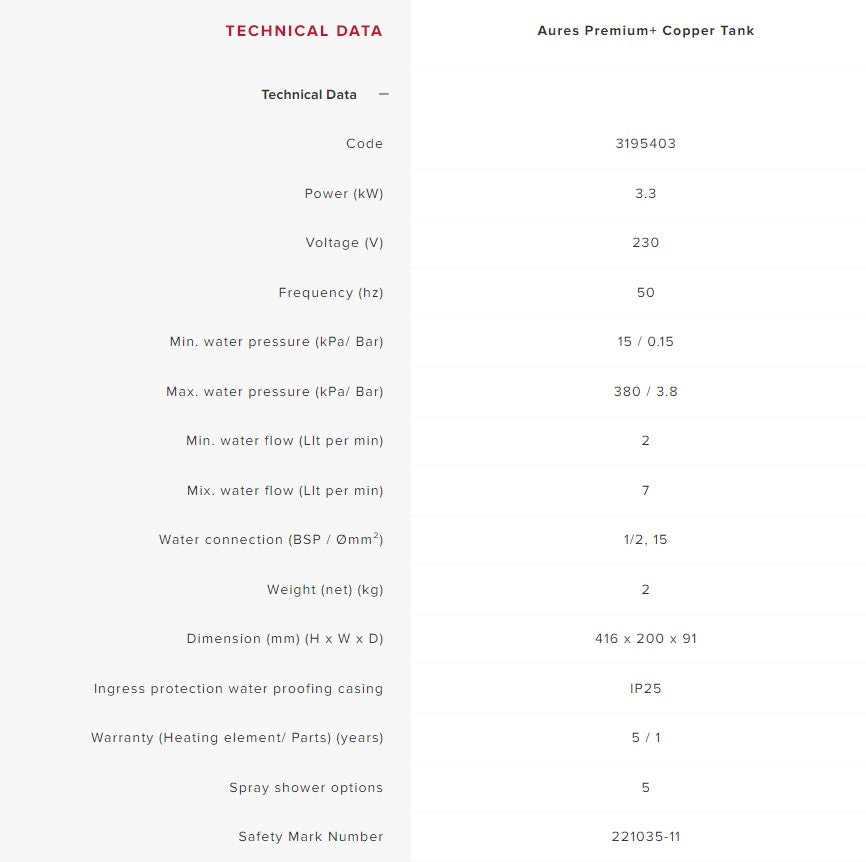Click the 380 / 3.8 pressure value

(x=646, y=392)
